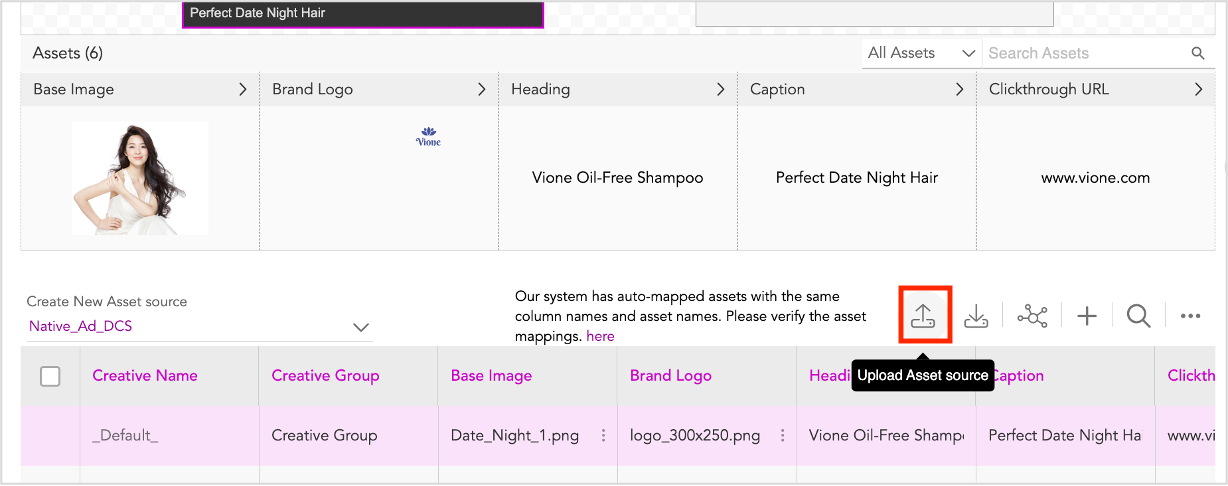Click the "here" link to verify mappings
This screenshot has height=486, width=1228.
[x=600, y=337]
